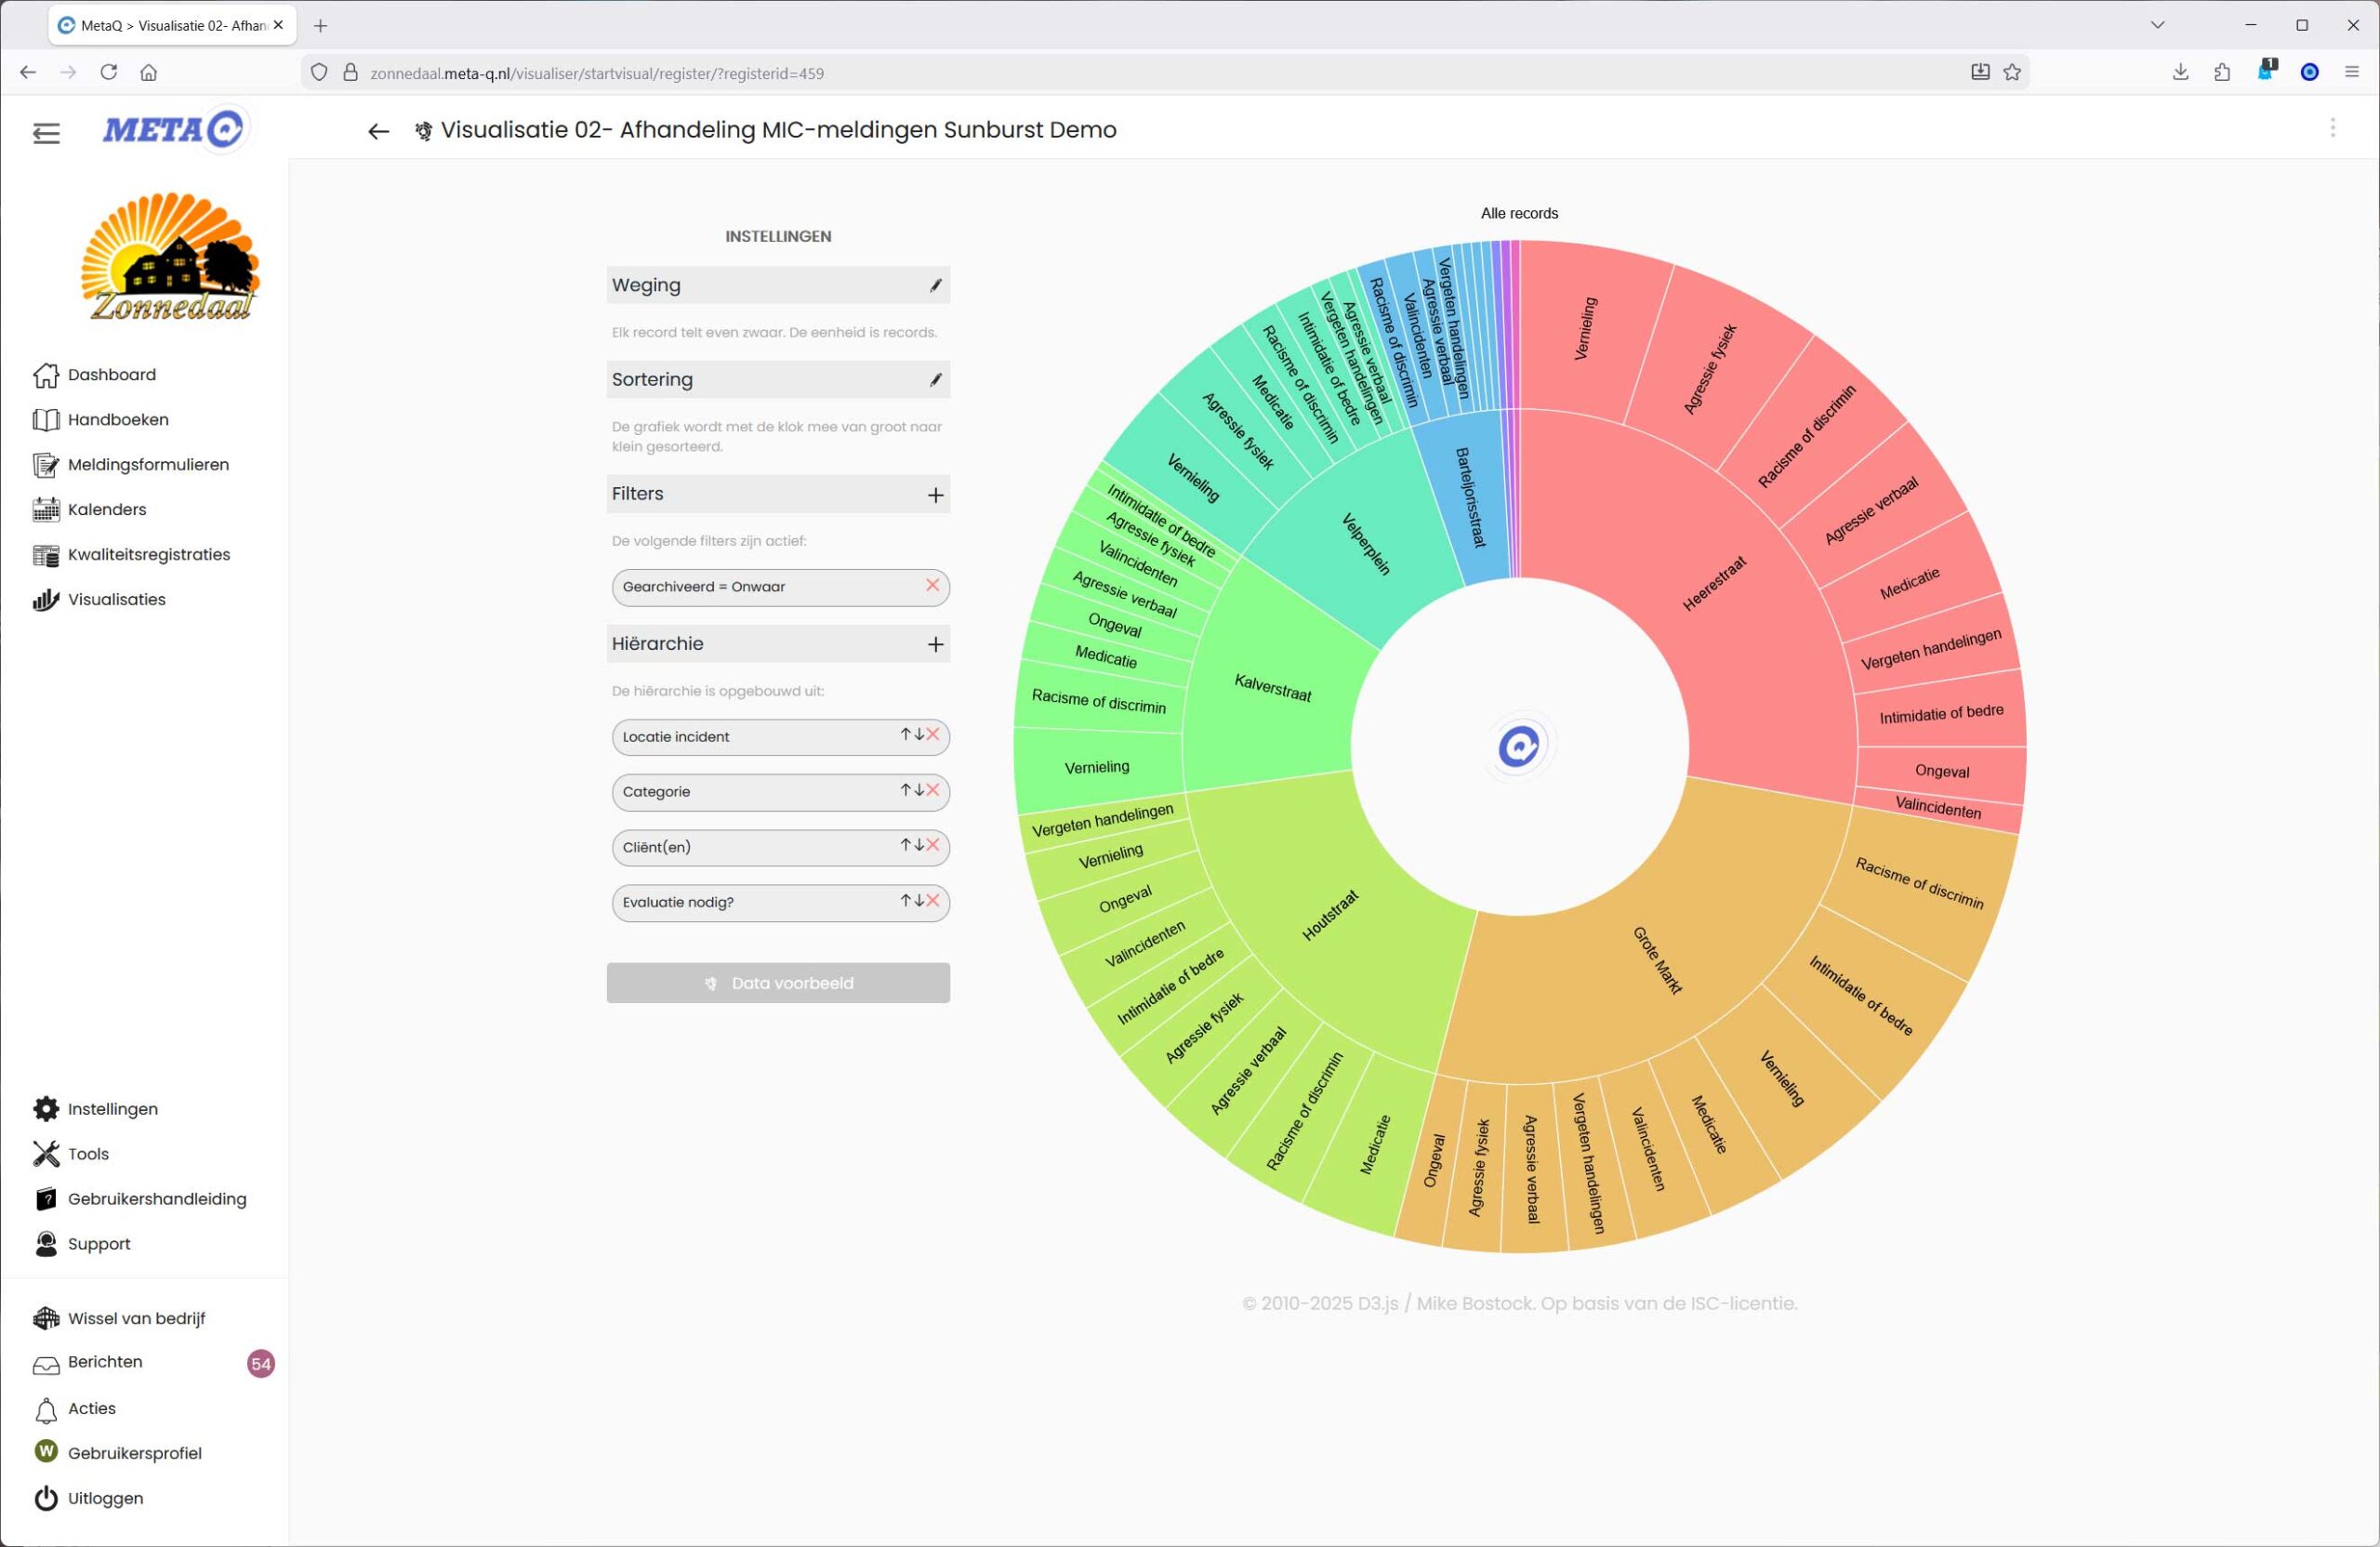Open the Acties bell item
This screenshot has height=1547, width=2380.
pyautogui.click(x=91, y=1408)
